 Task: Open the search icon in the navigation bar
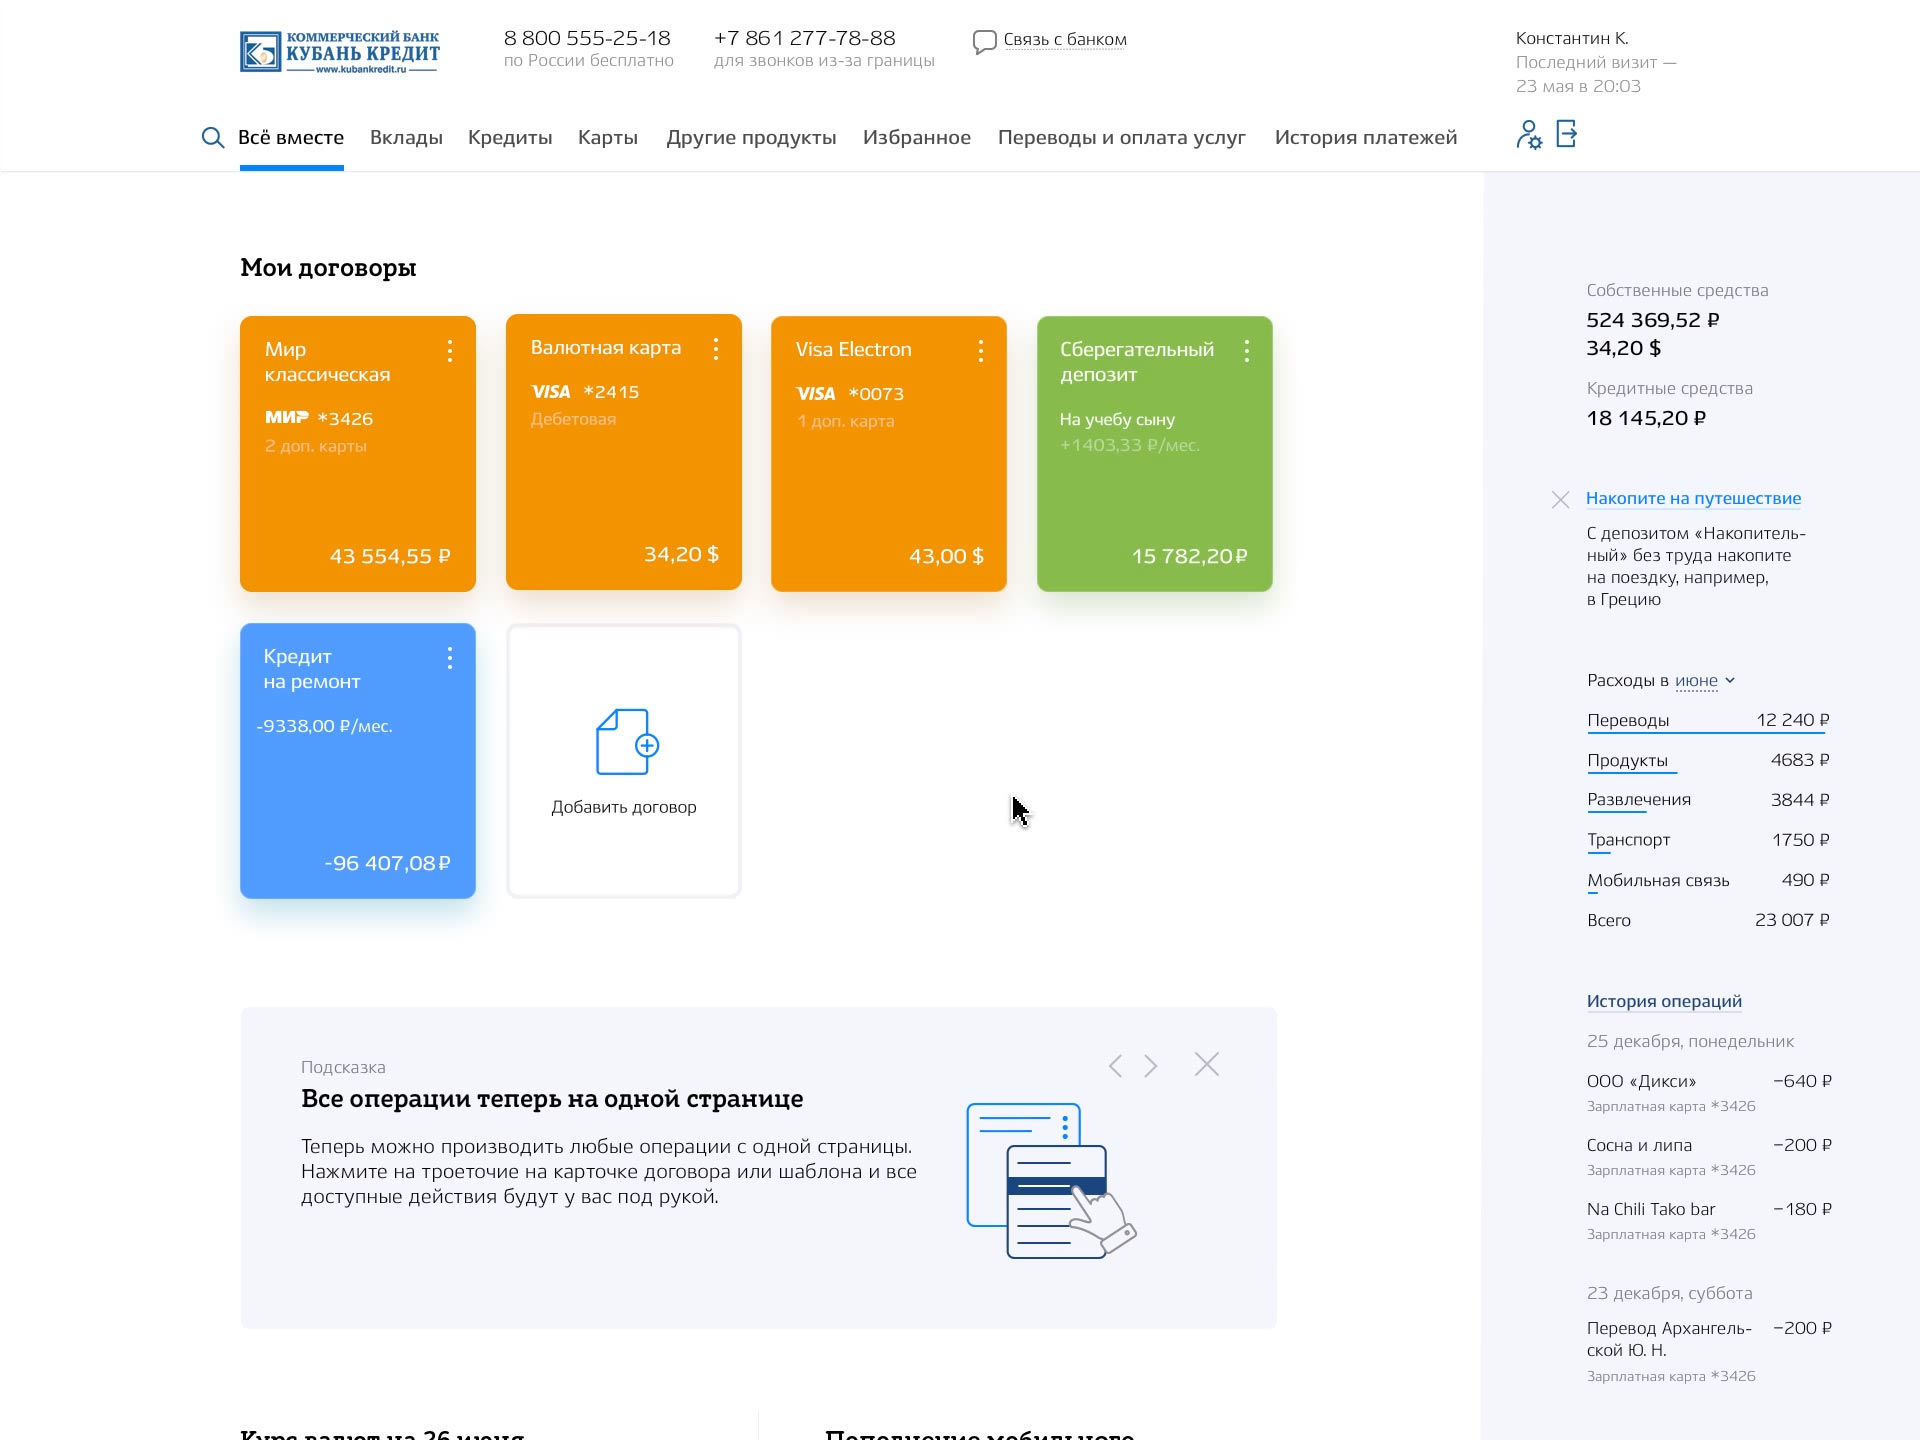click(x=213, y=138)
